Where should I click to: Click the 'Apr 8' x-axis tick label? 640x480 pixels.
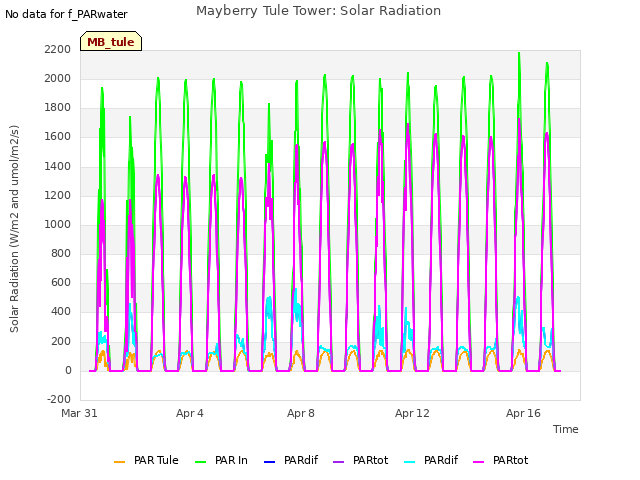[x=301, y=413]
